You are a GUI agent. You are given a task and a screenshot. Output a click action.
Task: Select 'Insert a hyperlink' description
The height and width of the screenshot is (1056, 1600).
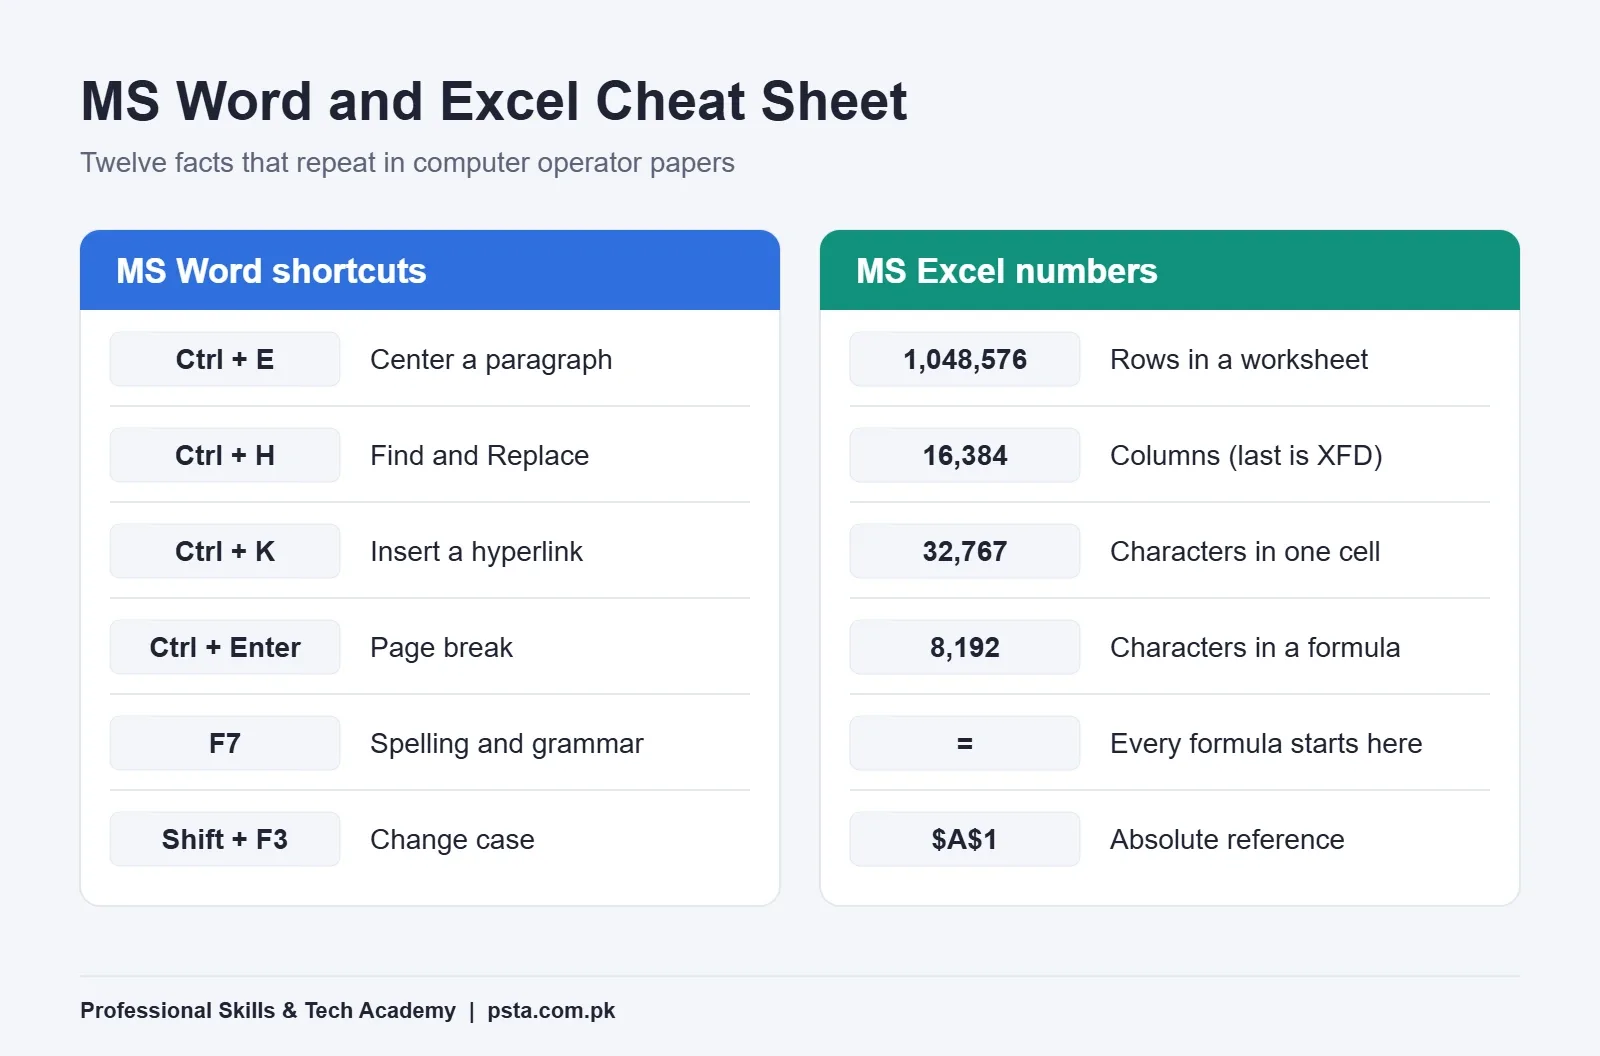[x=476, y=552]
